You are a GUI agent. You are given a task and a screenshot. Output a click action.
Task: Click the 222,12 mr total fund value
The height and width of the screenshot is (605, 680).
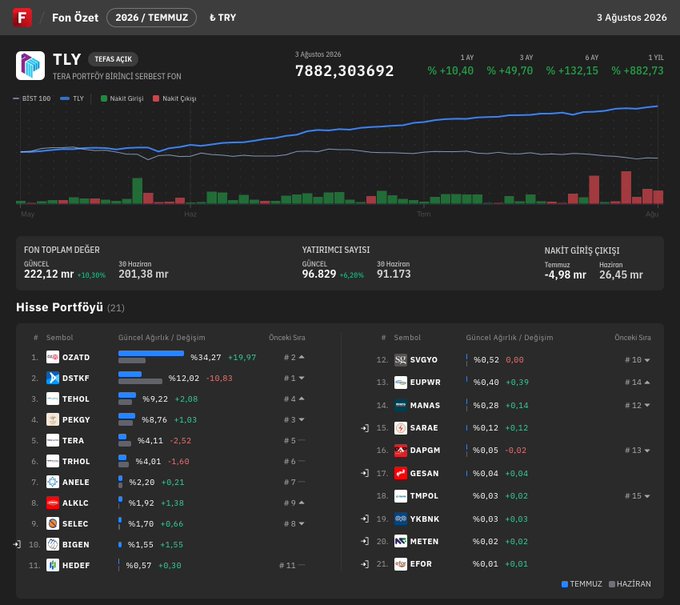[x=49, y=274]
